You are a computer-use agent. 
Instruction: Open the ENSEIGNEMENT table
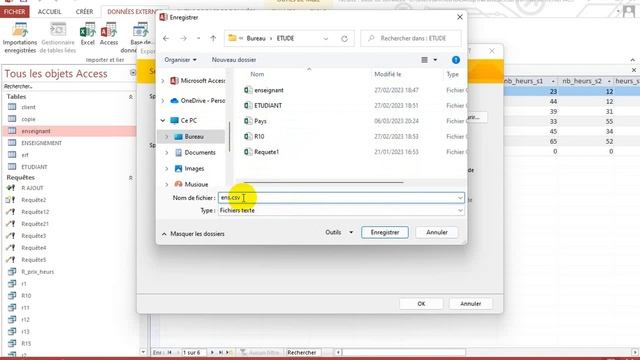(41, 143)
